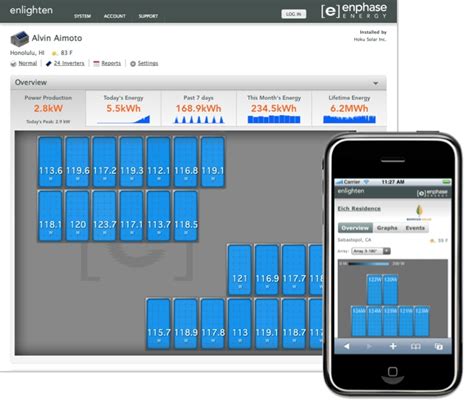
Task: Tap the iPhone browser back arrow
Action: click(x=347, y=346)
